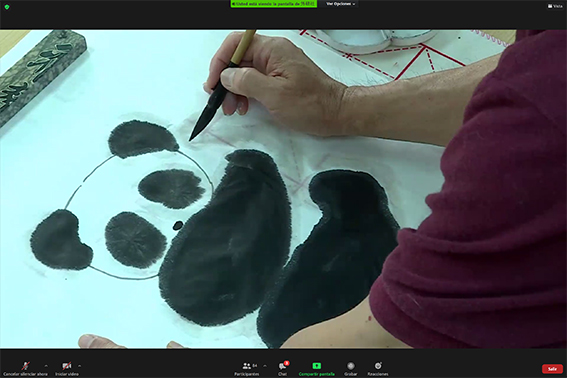Click the Grabar label text

[350, 374]
